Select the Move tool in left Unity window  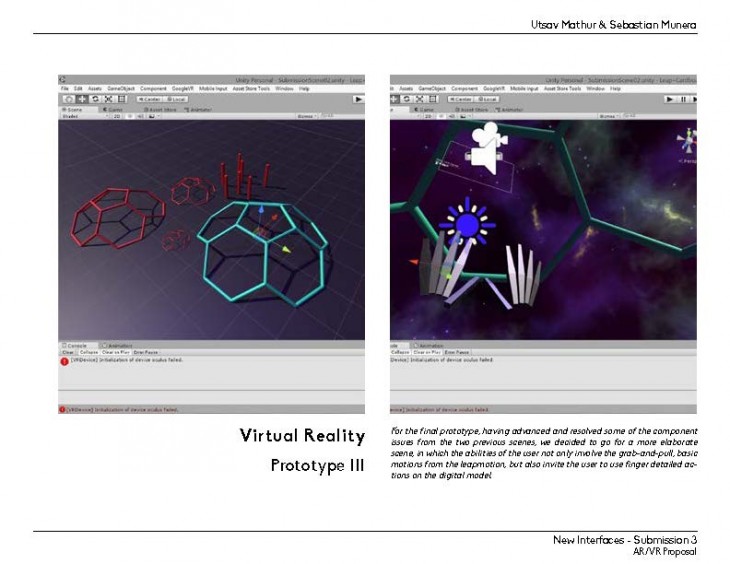click(82, 99)
